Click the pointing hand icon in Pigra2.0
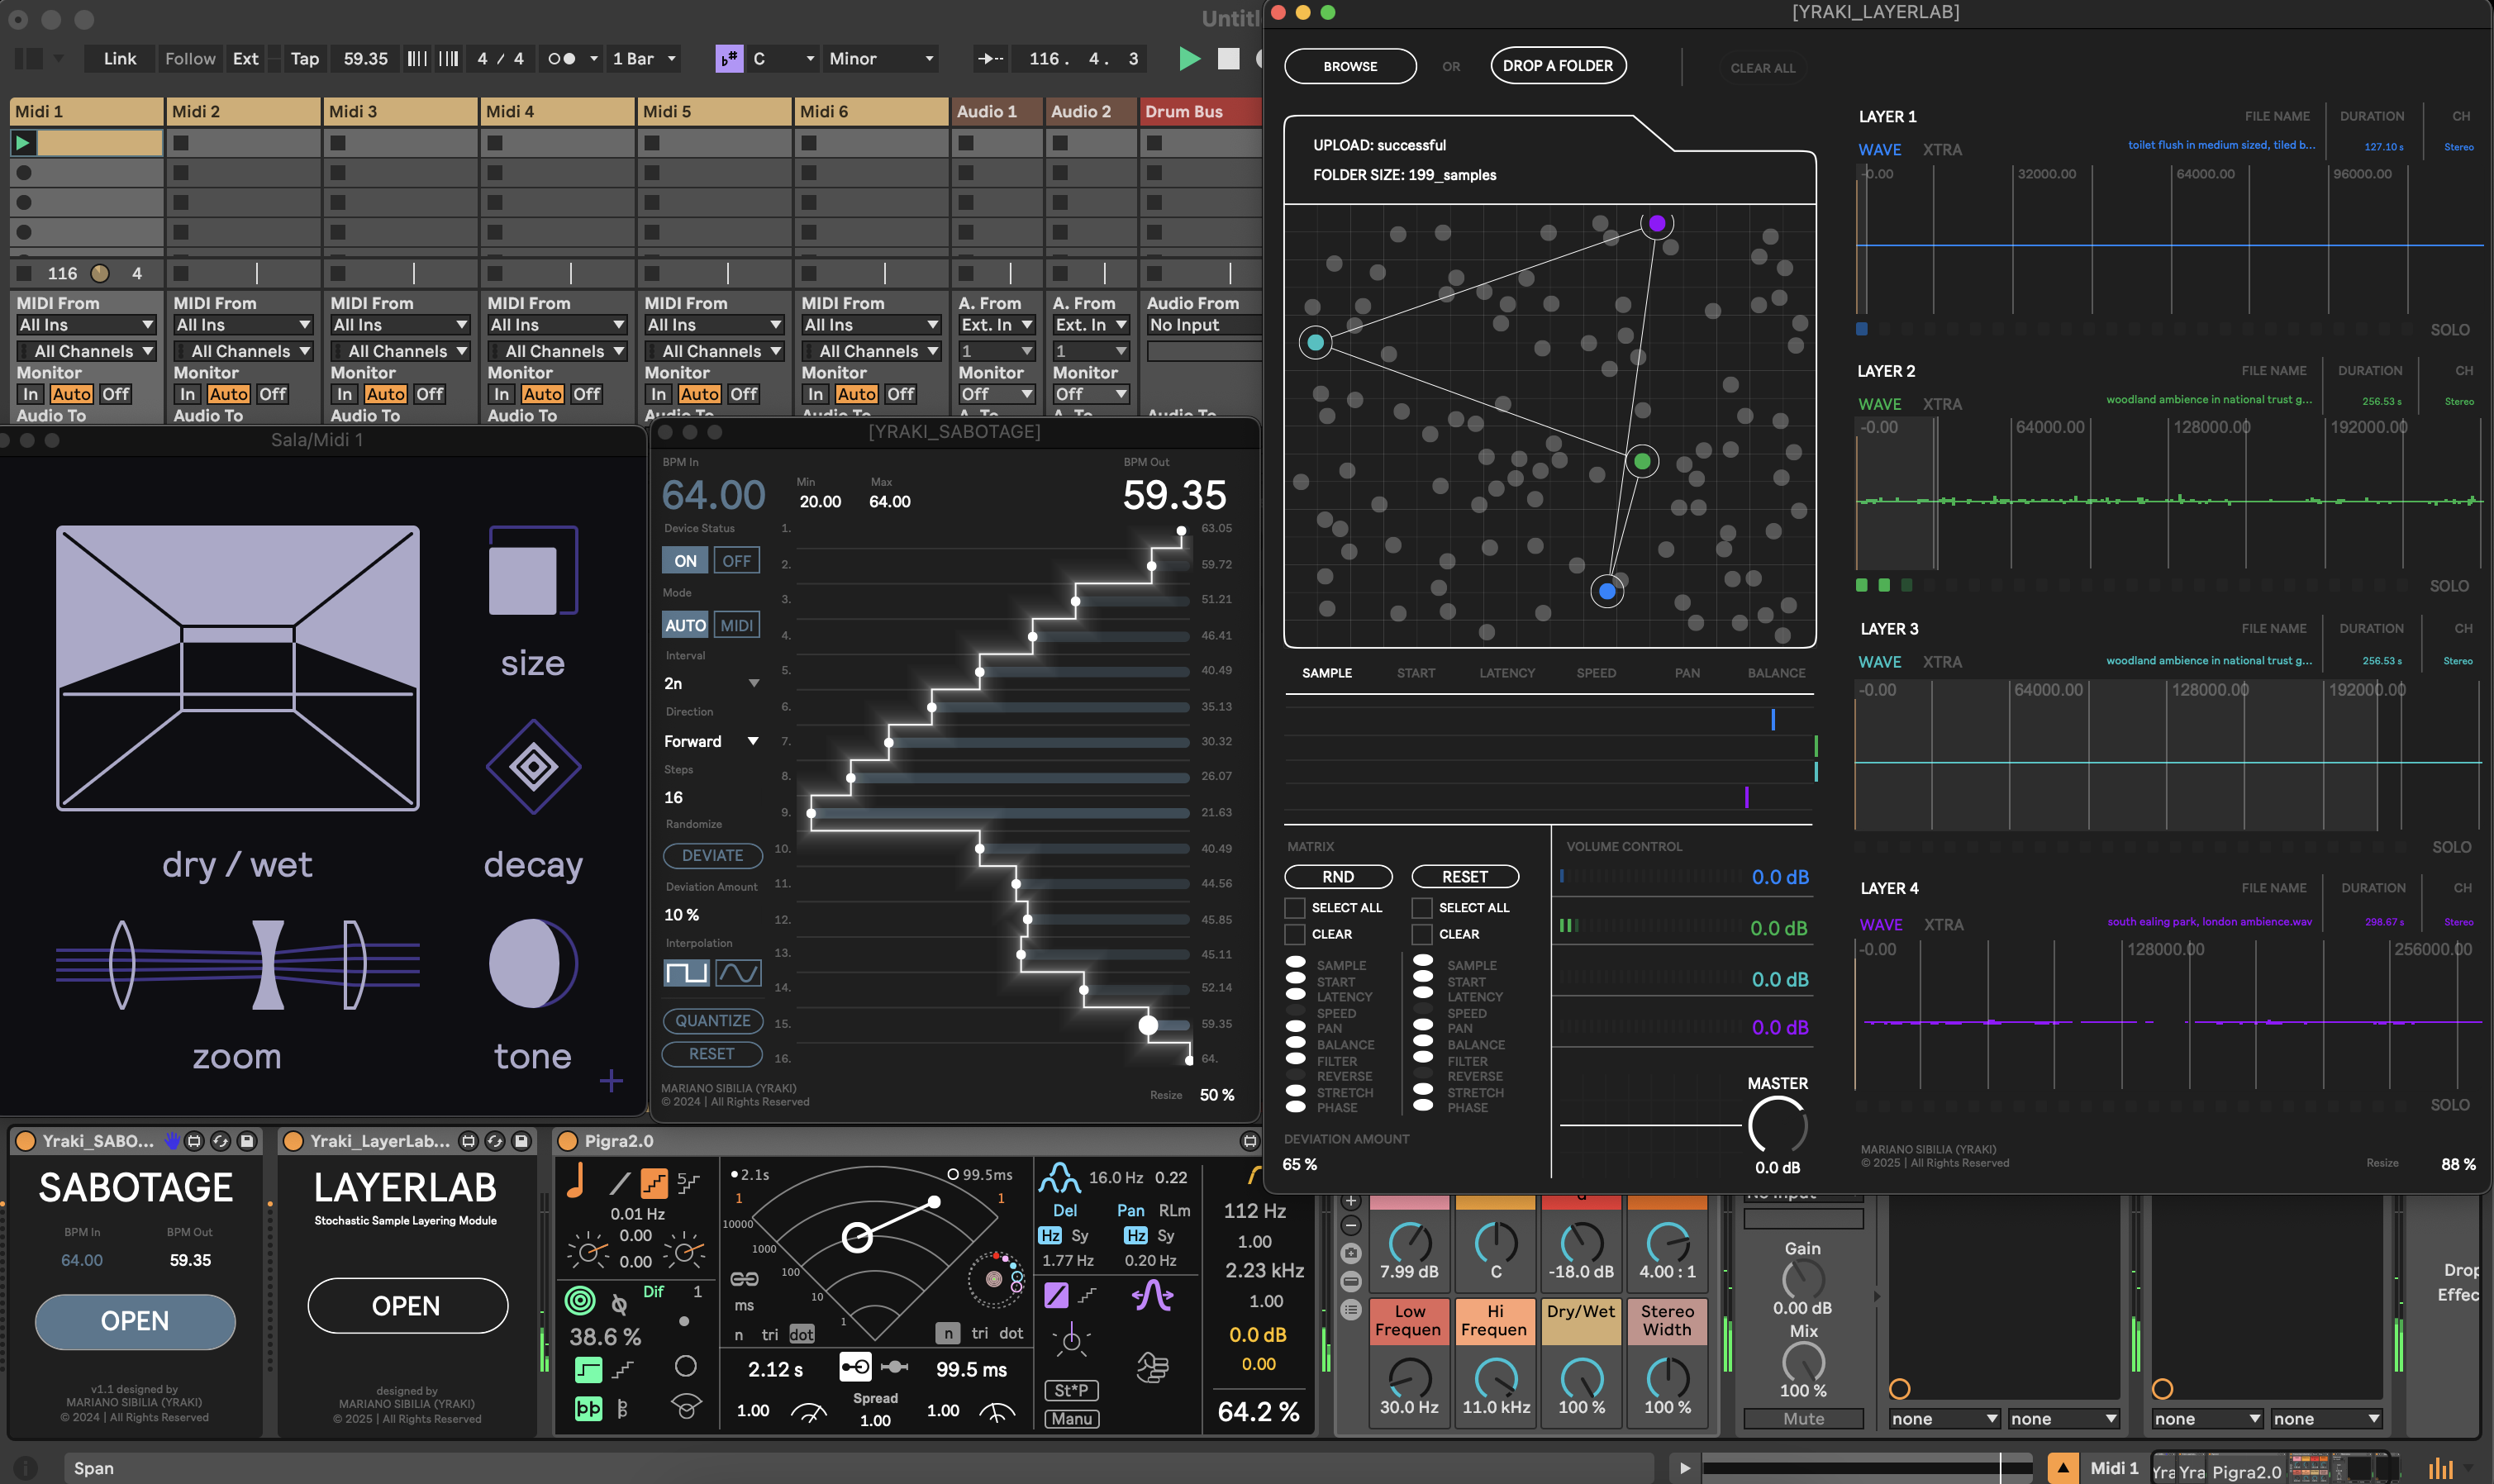The width and height of the screenshot is (2494, 1484). point(1152,1367)
